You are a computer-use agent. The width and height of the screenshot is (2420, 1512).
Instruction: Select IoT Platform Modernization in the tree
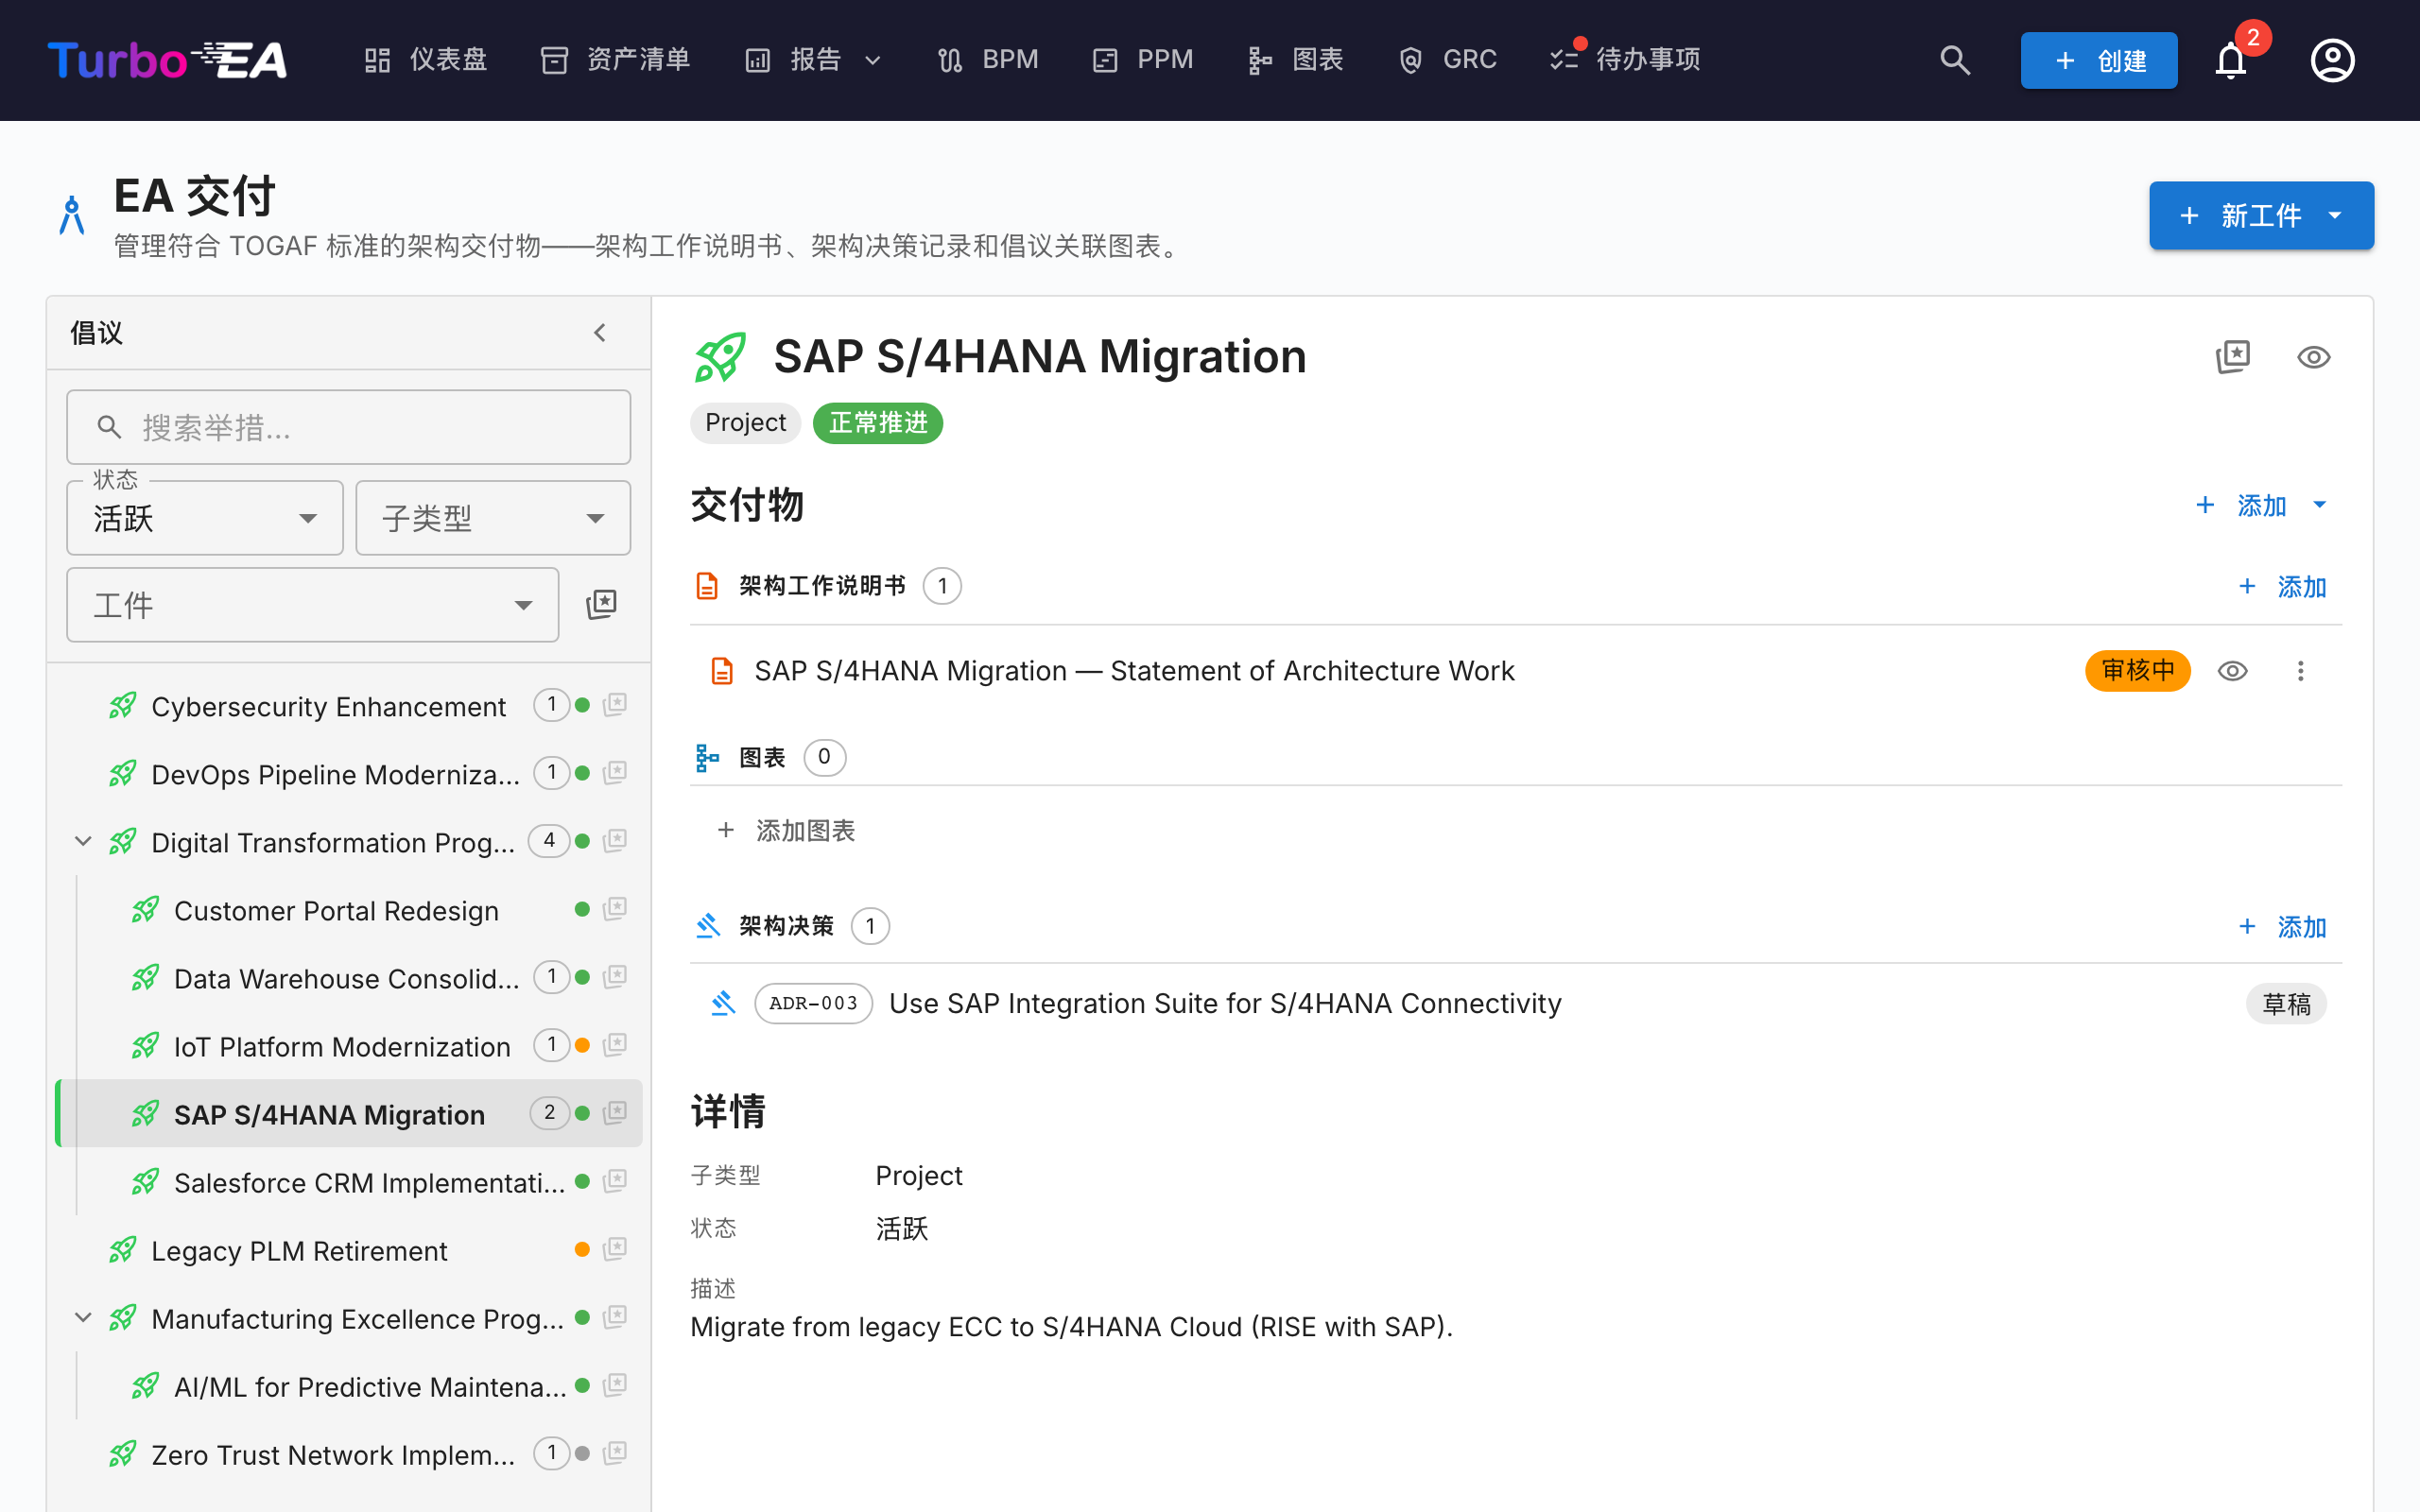coord(342,1046)
